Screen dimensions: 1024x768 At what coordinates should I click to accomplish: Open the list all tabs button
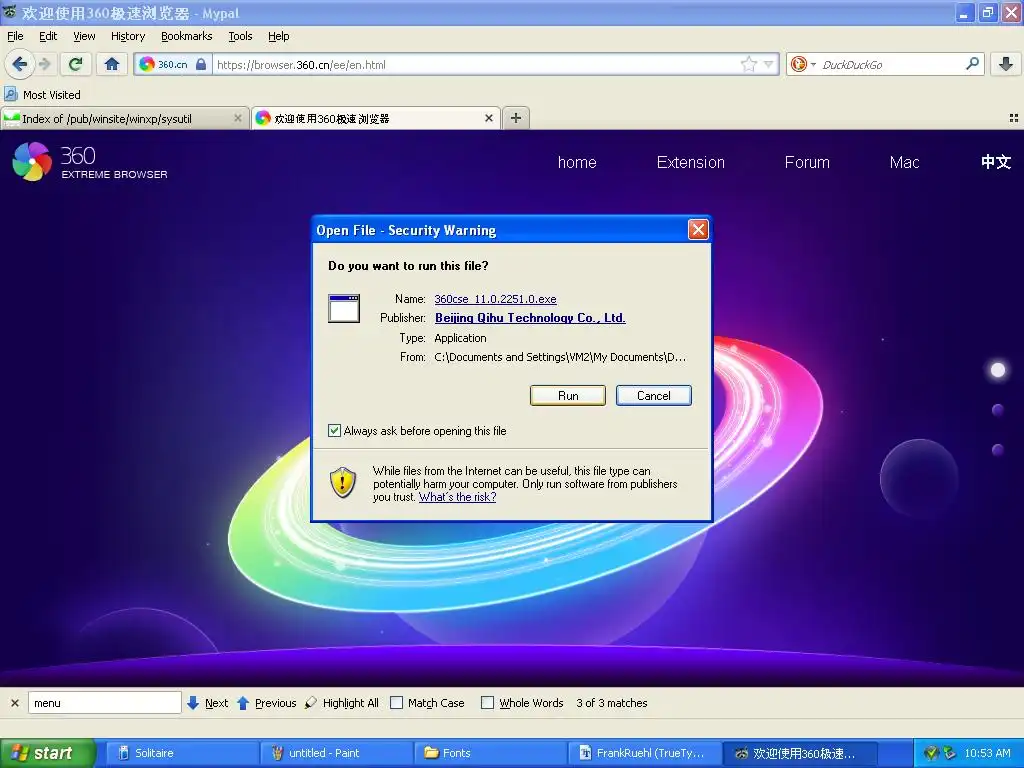[1014, 118]
